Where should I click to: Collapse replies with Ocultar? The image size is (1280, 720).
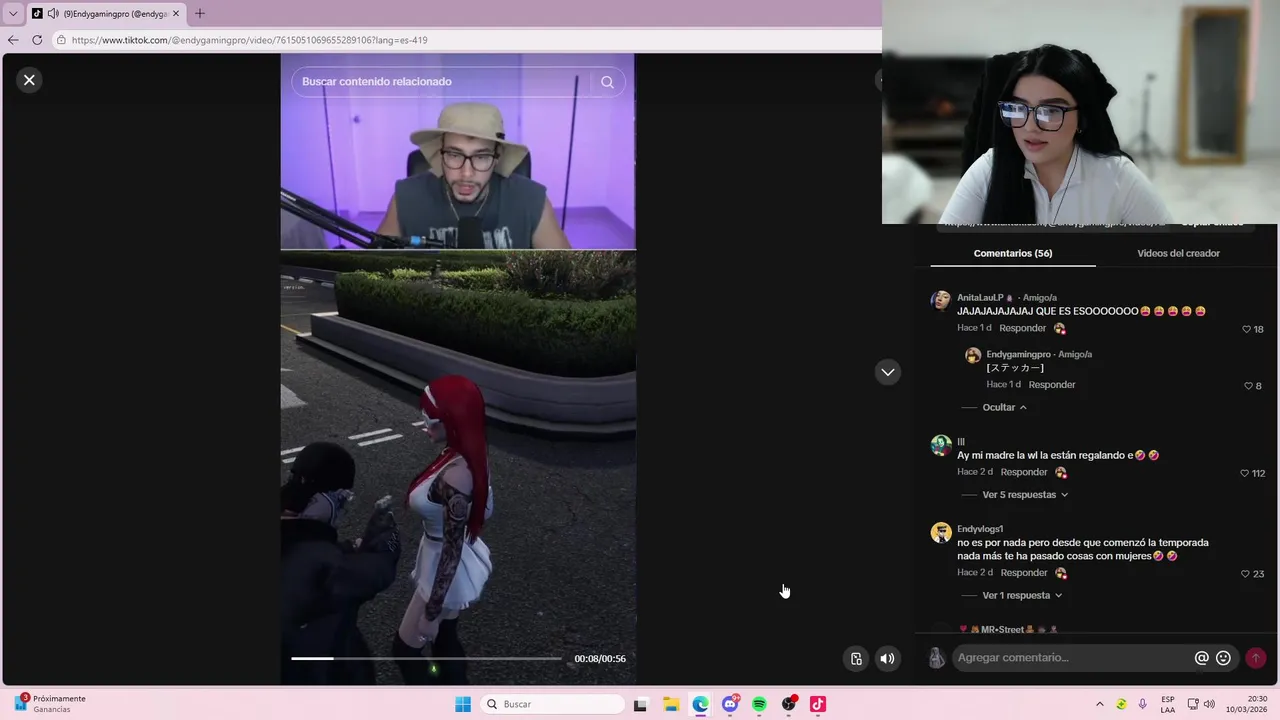point(1004,407)
